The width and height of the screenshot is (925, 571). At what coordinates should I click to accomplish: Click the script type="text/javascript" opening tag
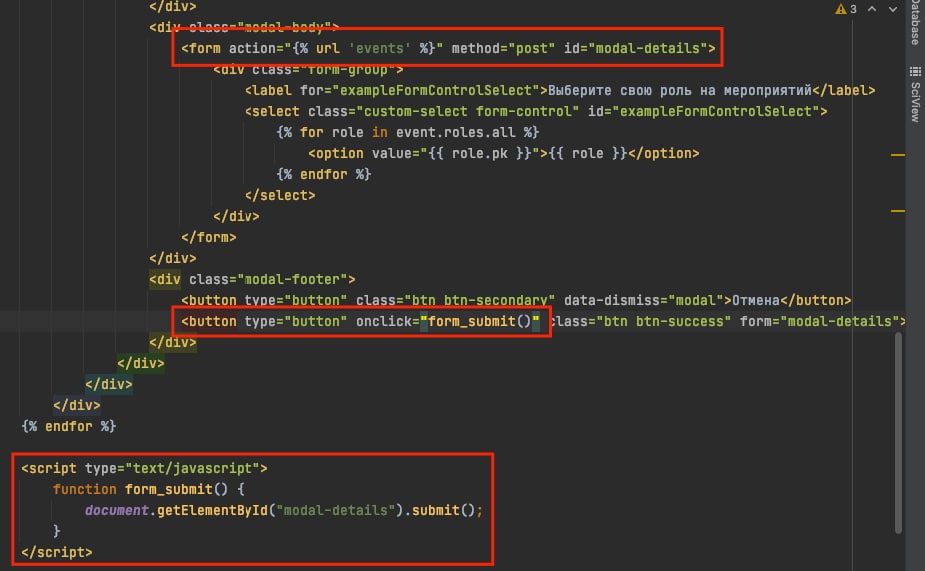click(145, 468)
